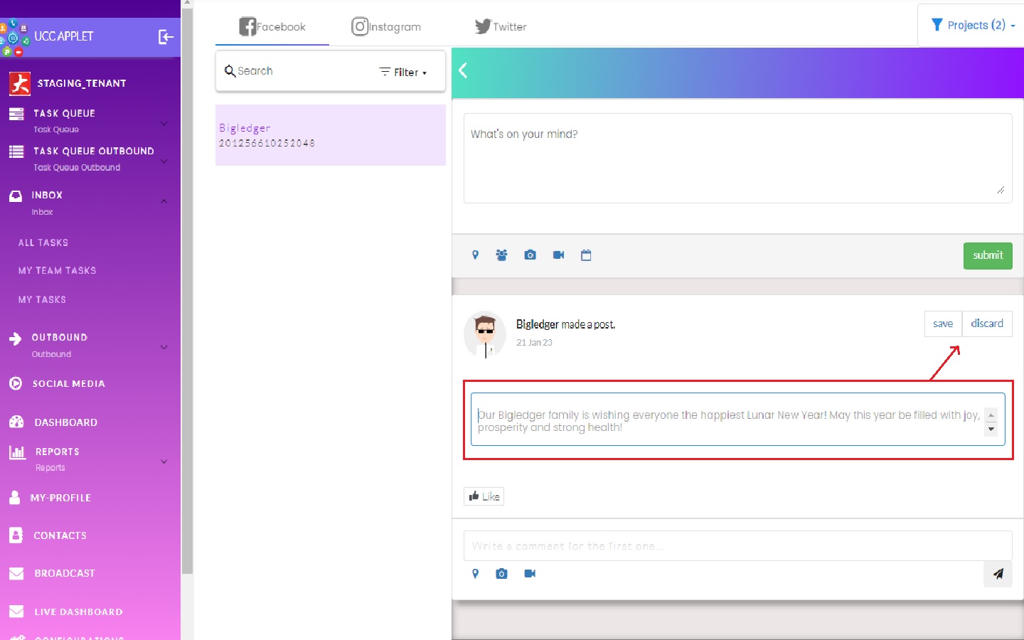Click the location pin icon in post composer
1024x640 pixels.
[x=475, y=255]
